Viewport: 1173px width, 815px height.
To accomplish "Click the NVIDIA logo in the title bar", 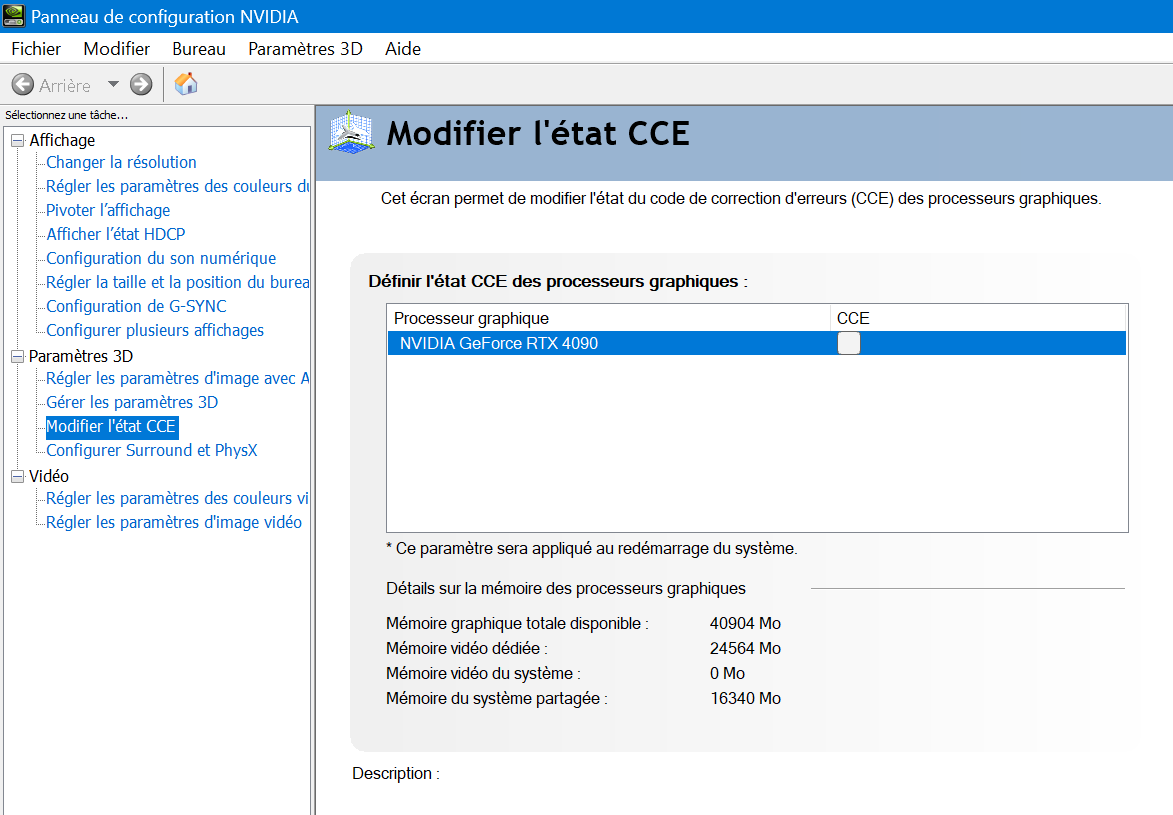I will point(14,16).
